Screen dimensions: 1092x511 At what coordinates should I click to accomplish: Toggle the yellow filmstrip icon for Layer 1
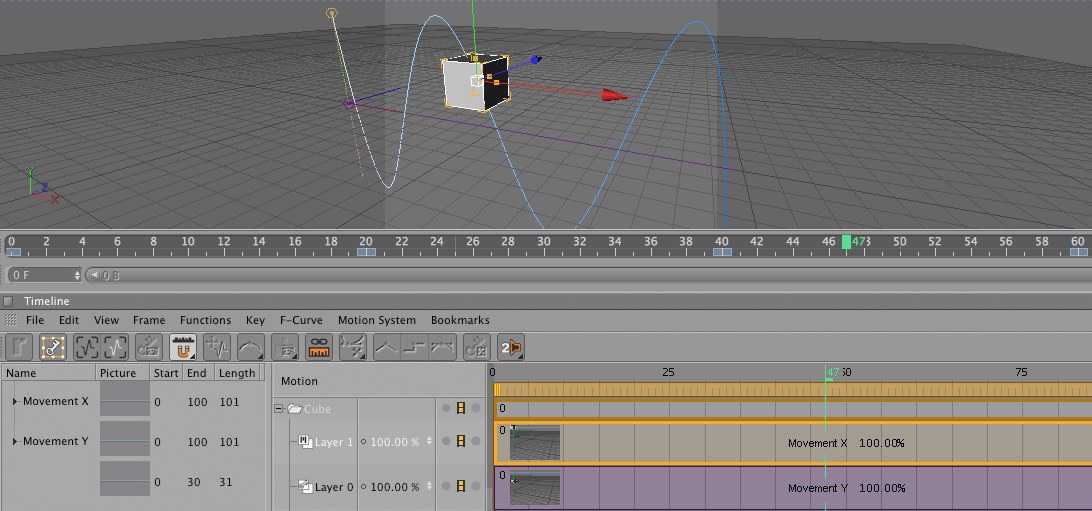[x=461, y=441]
